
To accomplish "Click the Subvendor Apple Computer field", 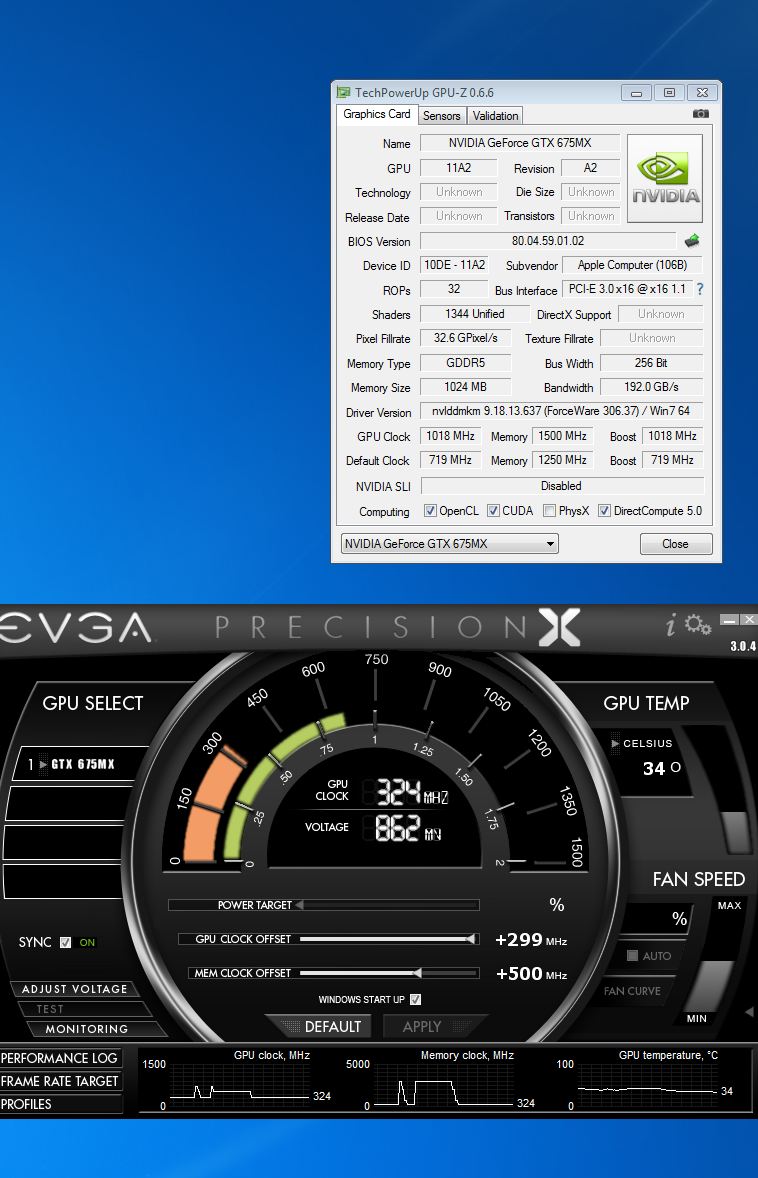I will 633,264.
